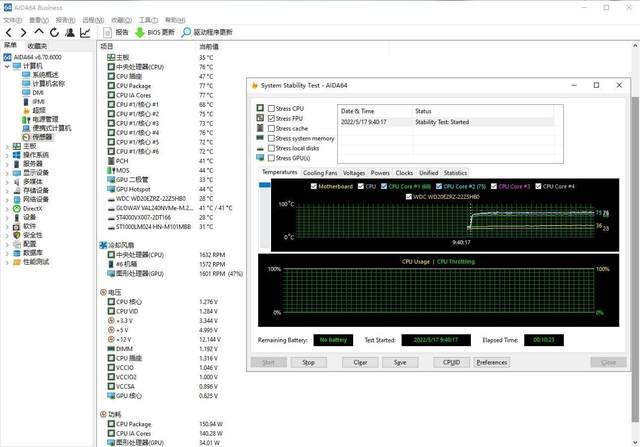Click the up-level arrow toolbar icon
The height and width of the screenshot is (447, 640).
pyautogui.click(x=39, y=31)
